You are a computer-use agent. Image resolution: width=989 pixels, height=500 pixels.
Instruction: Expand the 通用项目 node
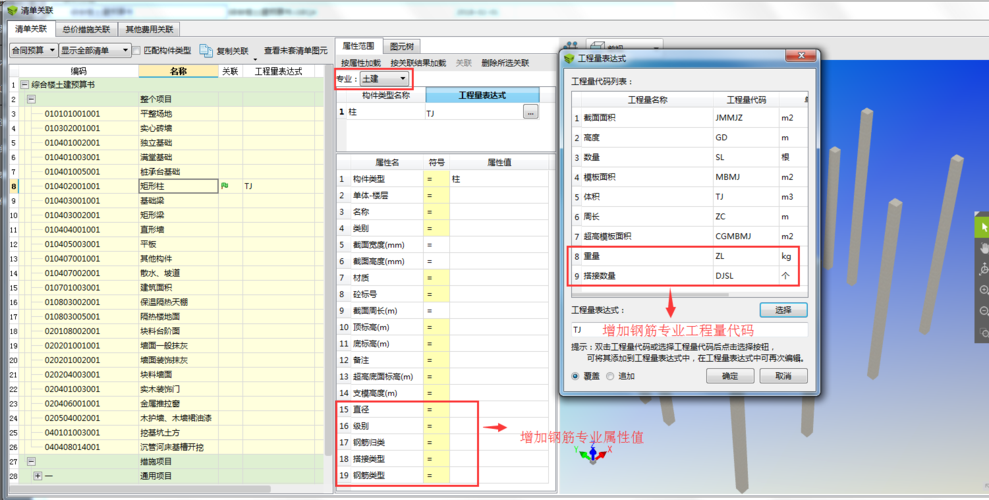click(38, 476)
